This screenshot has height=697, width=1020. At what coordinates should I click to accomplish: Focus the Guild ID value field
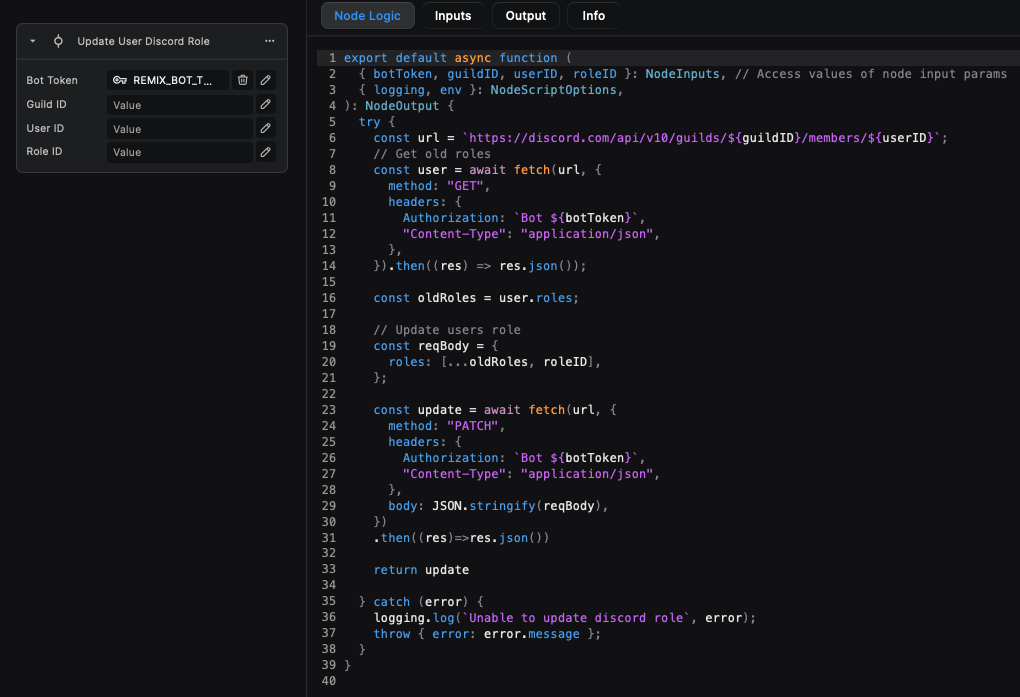180,105
